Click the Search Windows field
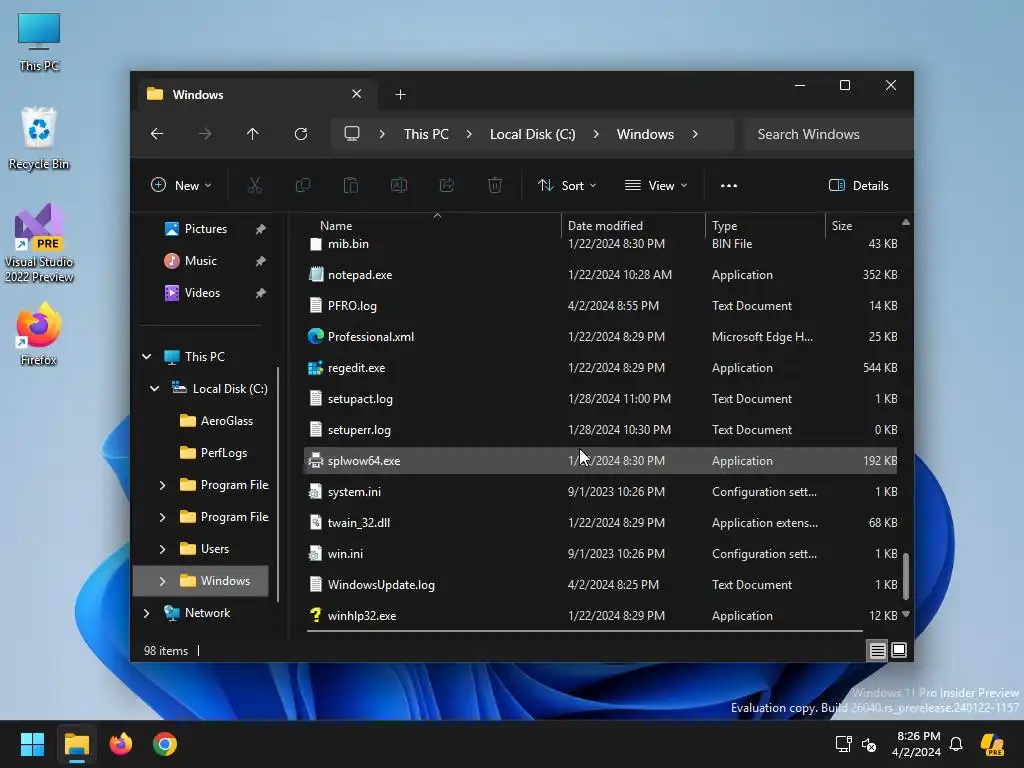The image size is (1024, 768). 828,134
